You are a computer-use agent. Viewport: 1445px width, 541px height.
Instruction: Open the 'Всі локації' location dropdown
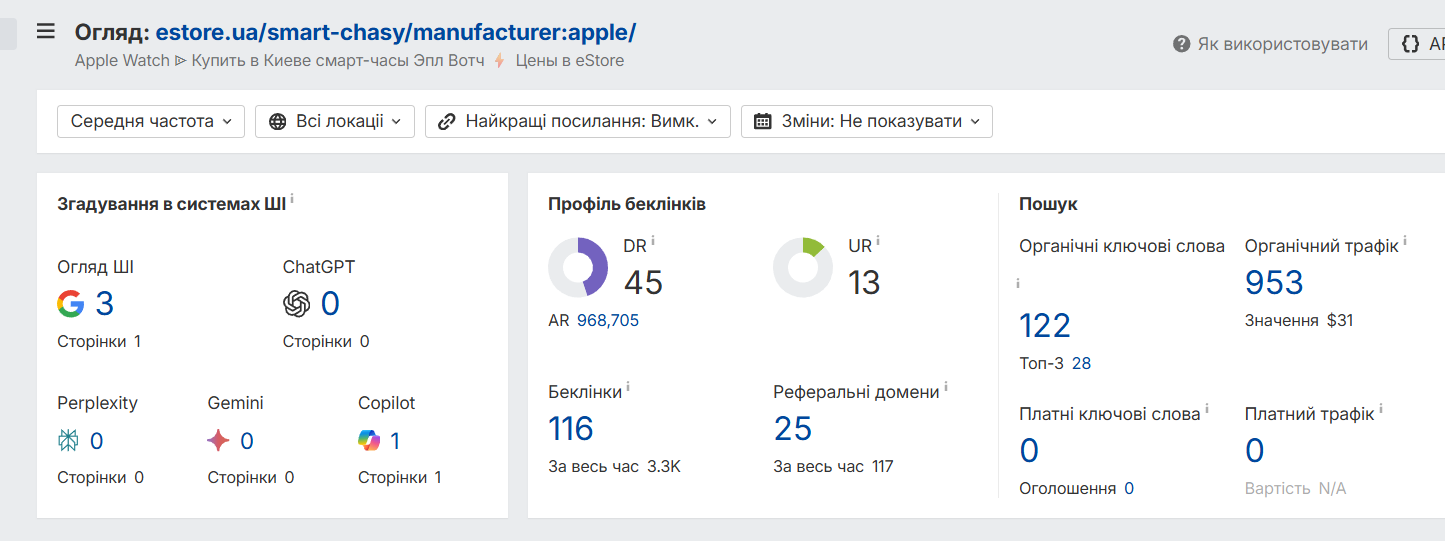click(335, 121)
